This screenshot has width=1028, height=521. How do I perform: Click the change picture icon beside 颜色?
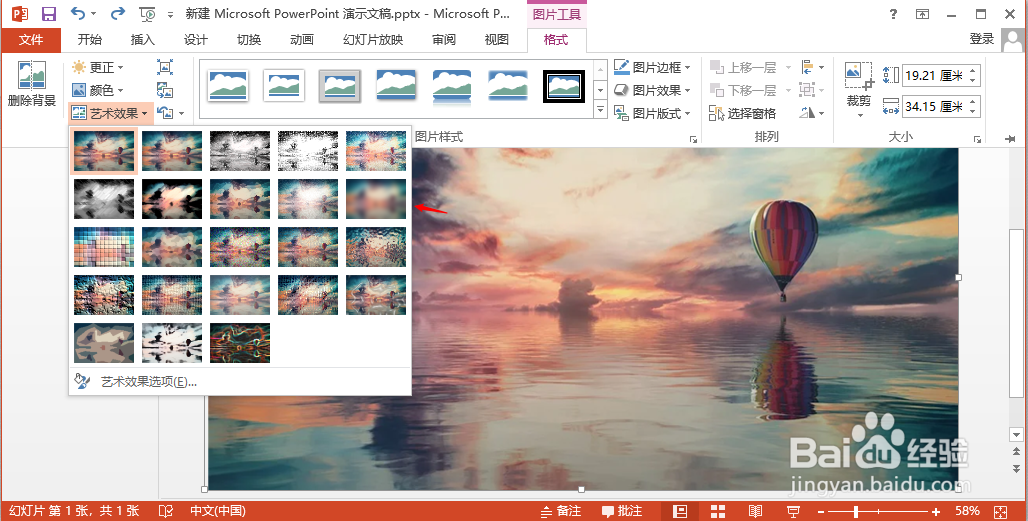pyautogui.click(x=165, y=90)
